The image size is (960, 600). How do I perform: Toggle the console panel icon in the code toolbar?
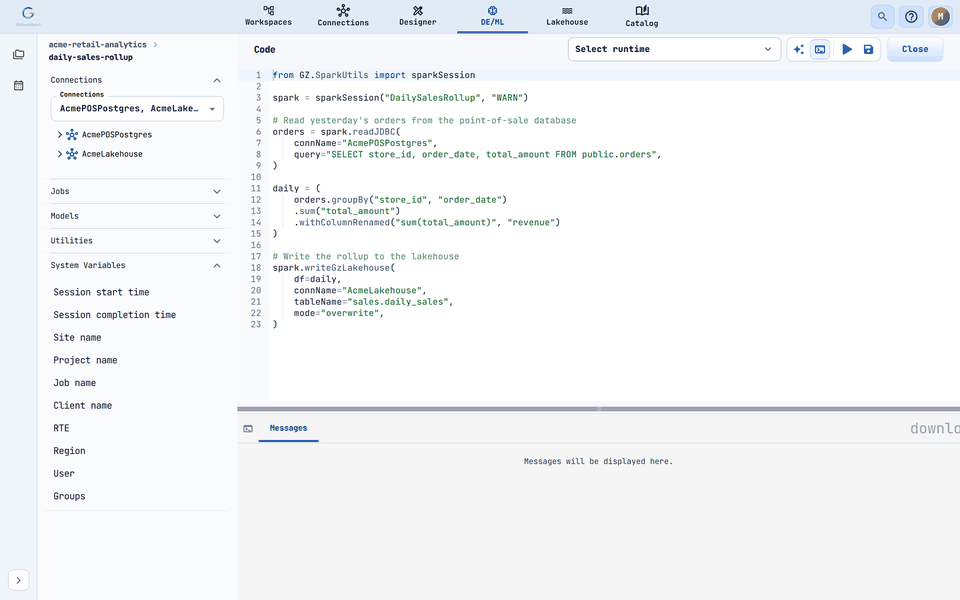coord(820,50)
